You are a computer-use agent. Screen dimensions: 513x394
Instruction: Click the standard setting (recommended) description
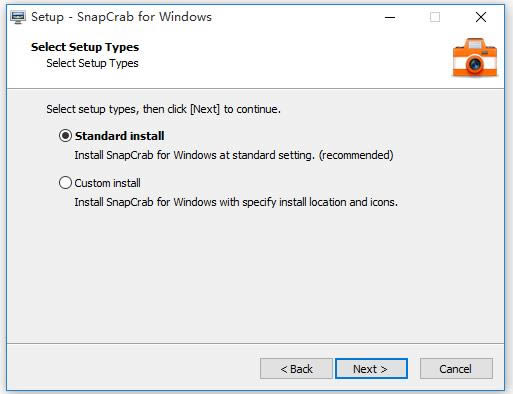[x=234, y=155]
